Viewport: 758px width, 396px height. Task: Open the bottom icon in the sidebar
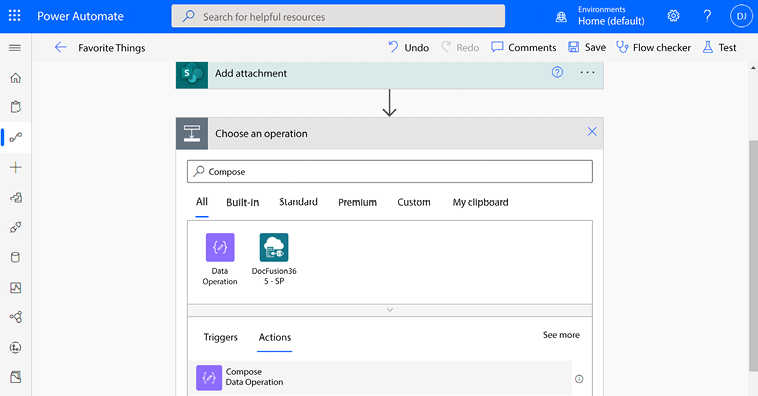pyautogui.click(x=15, y=377)
